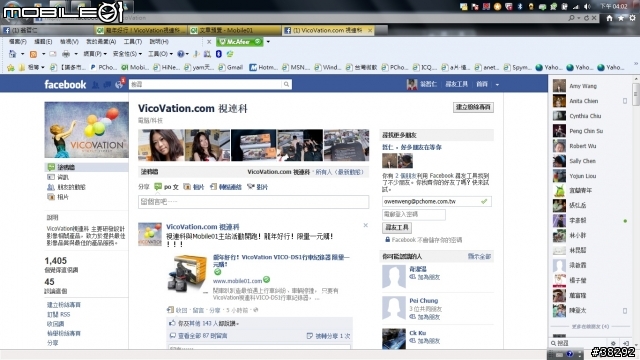Click the status message input box
640x360 pixels.
coord(253,202)
